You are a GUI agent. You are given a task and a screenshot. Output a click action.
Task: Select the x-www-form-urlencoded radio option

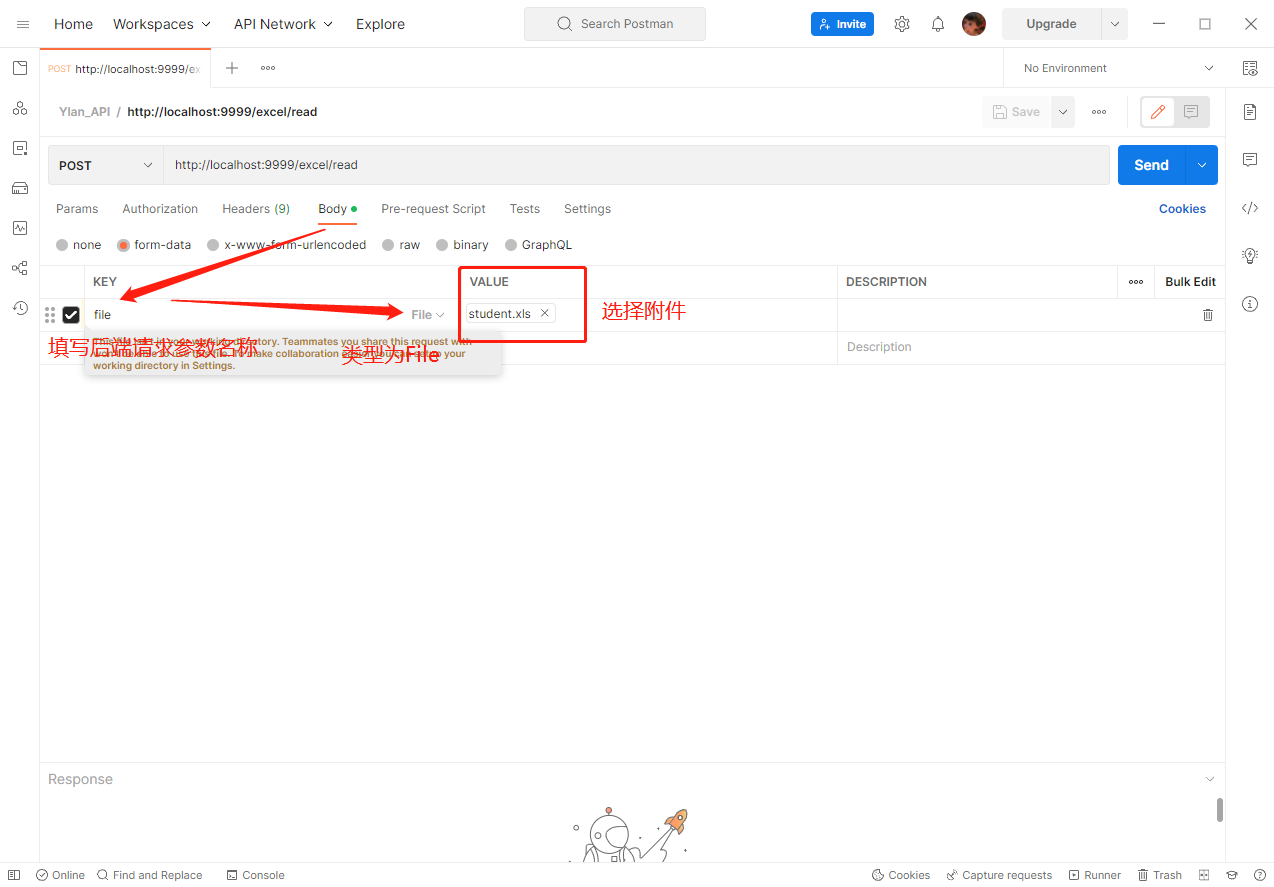point(213,245)
